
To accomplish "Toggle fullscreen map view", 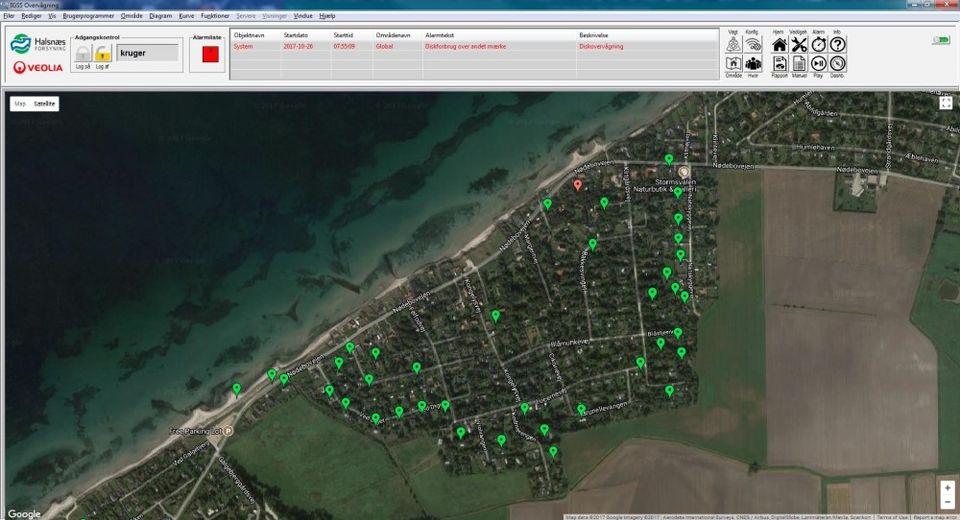I will pyautogui.click(x=945, y=102).
